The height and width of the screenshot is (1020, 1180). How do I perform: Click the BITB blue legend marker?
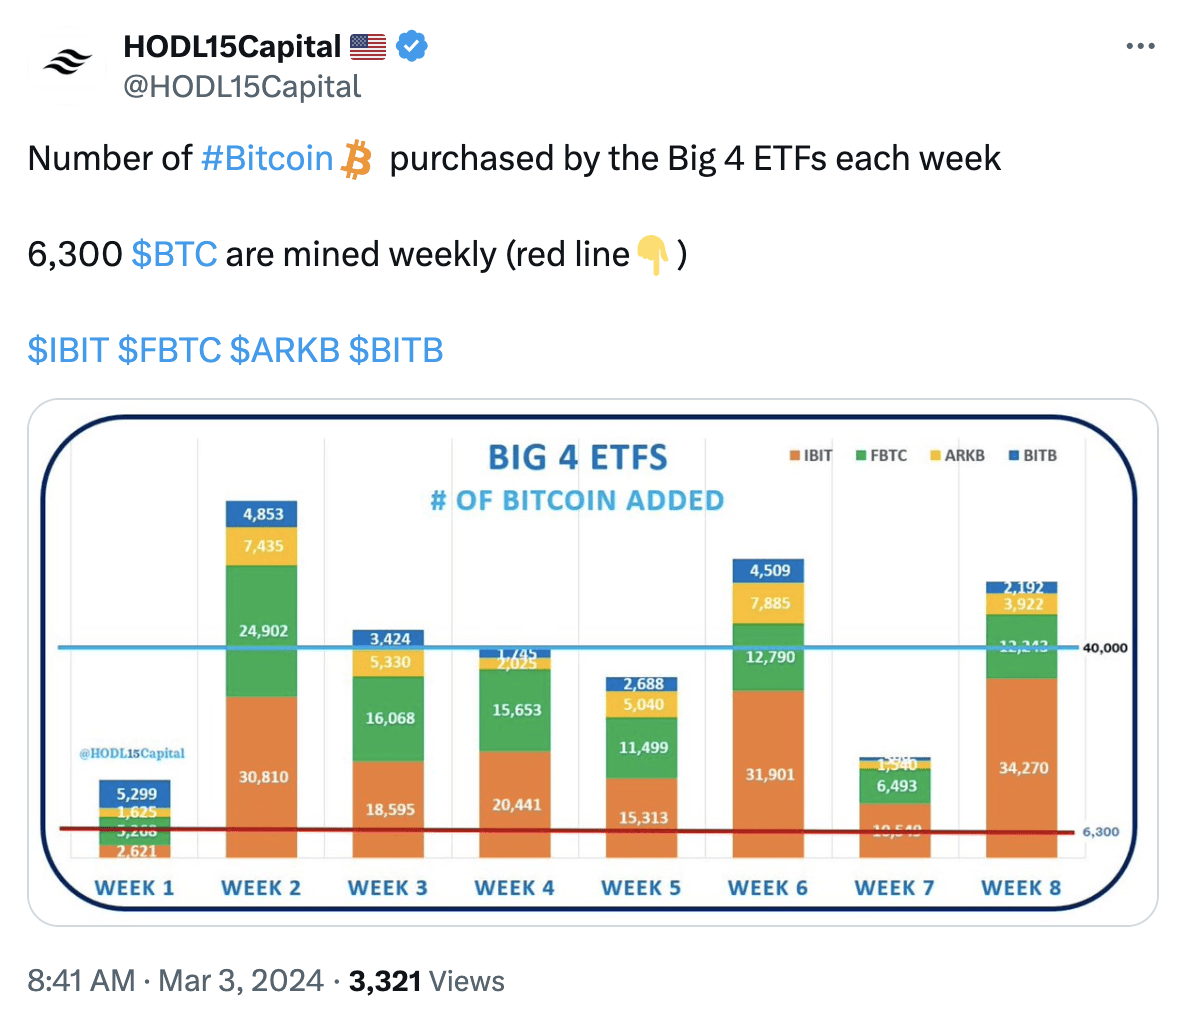pos(1013,455)
